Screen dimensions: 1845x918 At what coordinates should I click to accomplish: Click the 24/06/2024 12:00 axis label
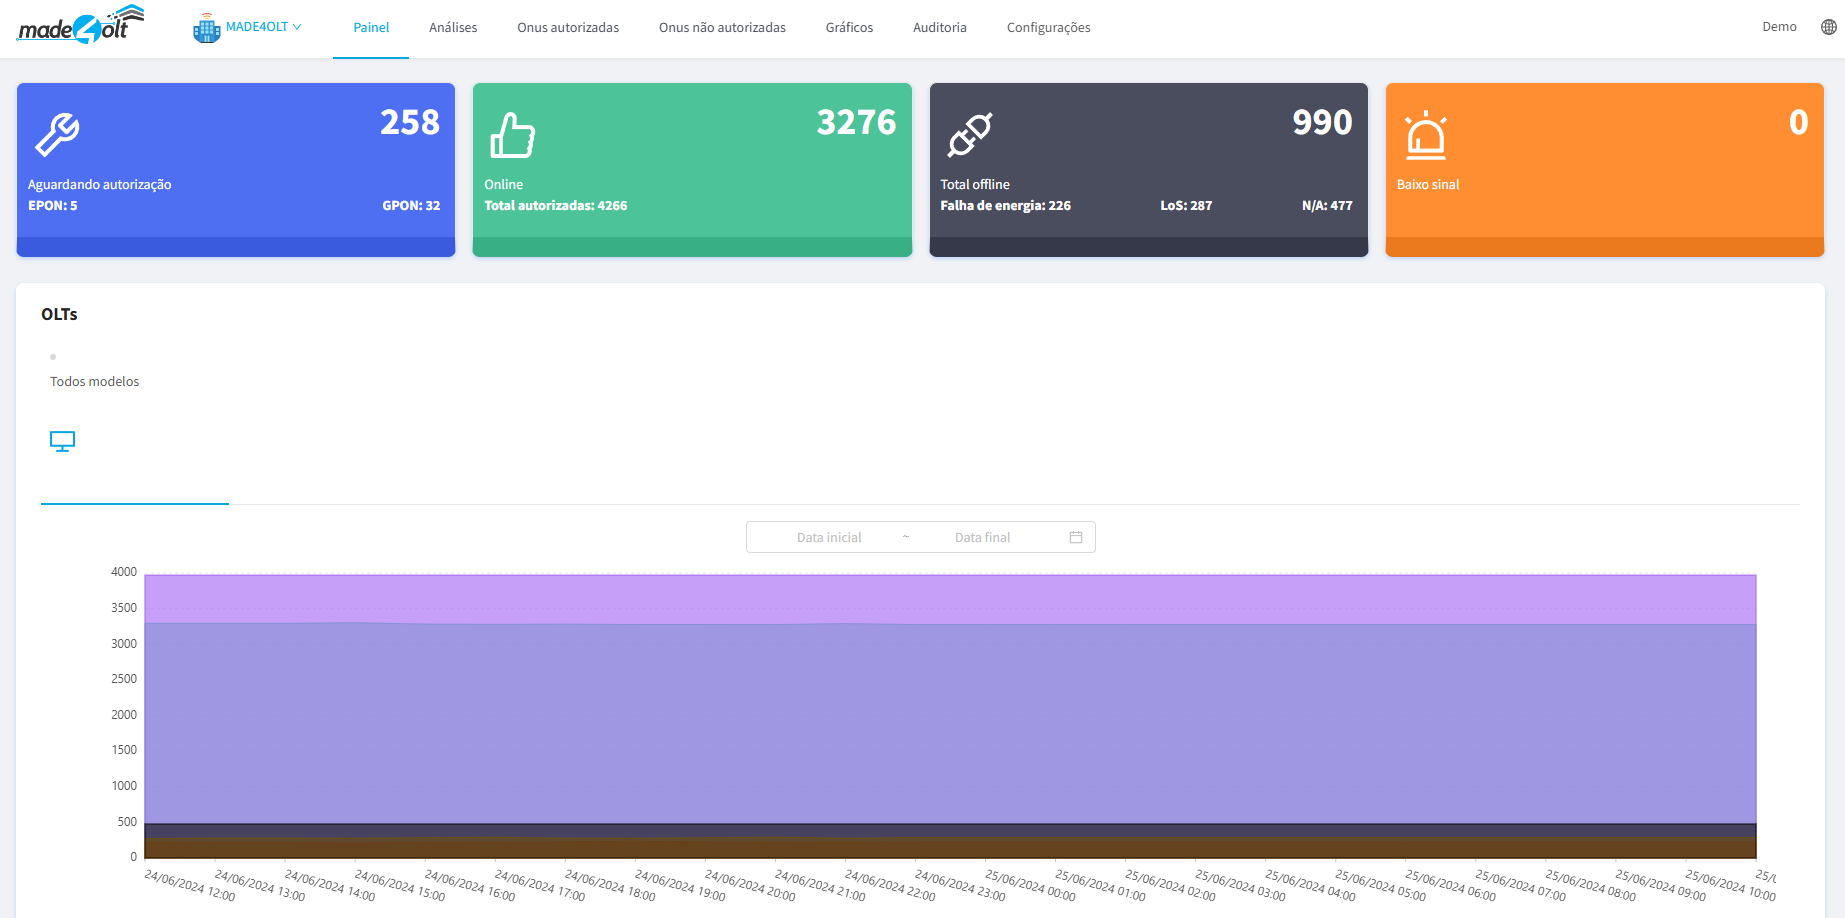(x=190, y=886)
